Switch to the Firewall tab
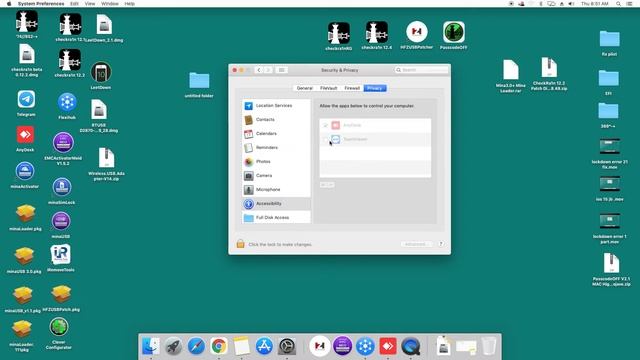Image resolution: width=640 pixels, height=360 pixels. click(x=352, y=88)
